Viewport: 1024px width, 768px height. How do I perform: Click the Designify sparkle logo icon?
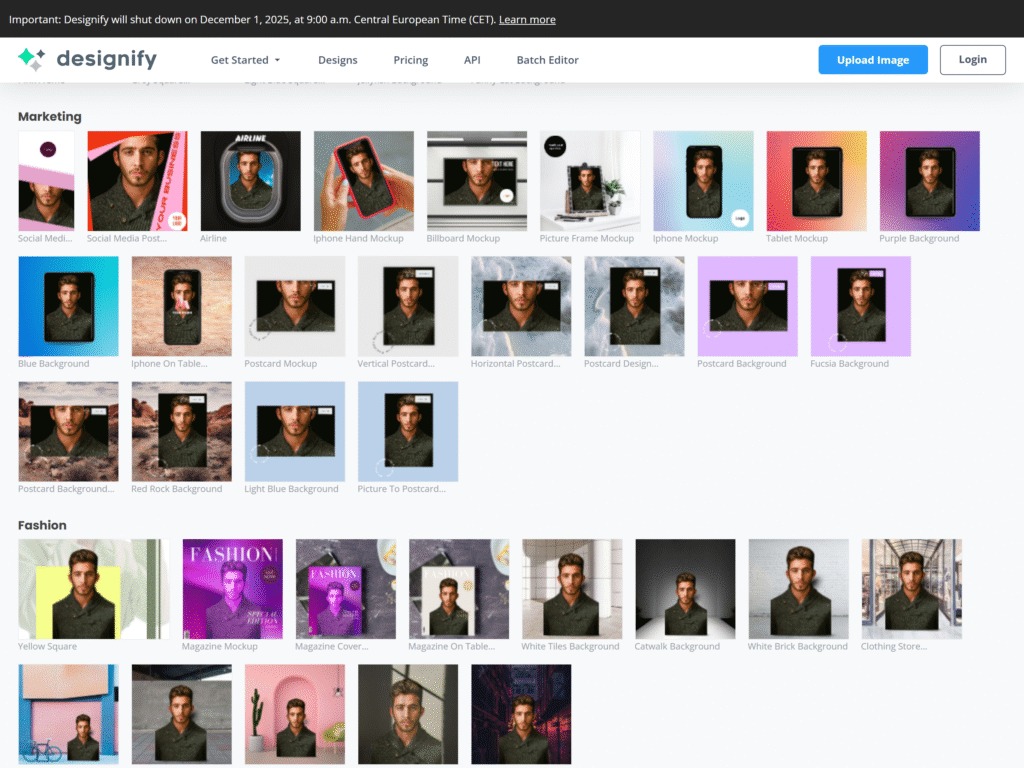[31, 59]
